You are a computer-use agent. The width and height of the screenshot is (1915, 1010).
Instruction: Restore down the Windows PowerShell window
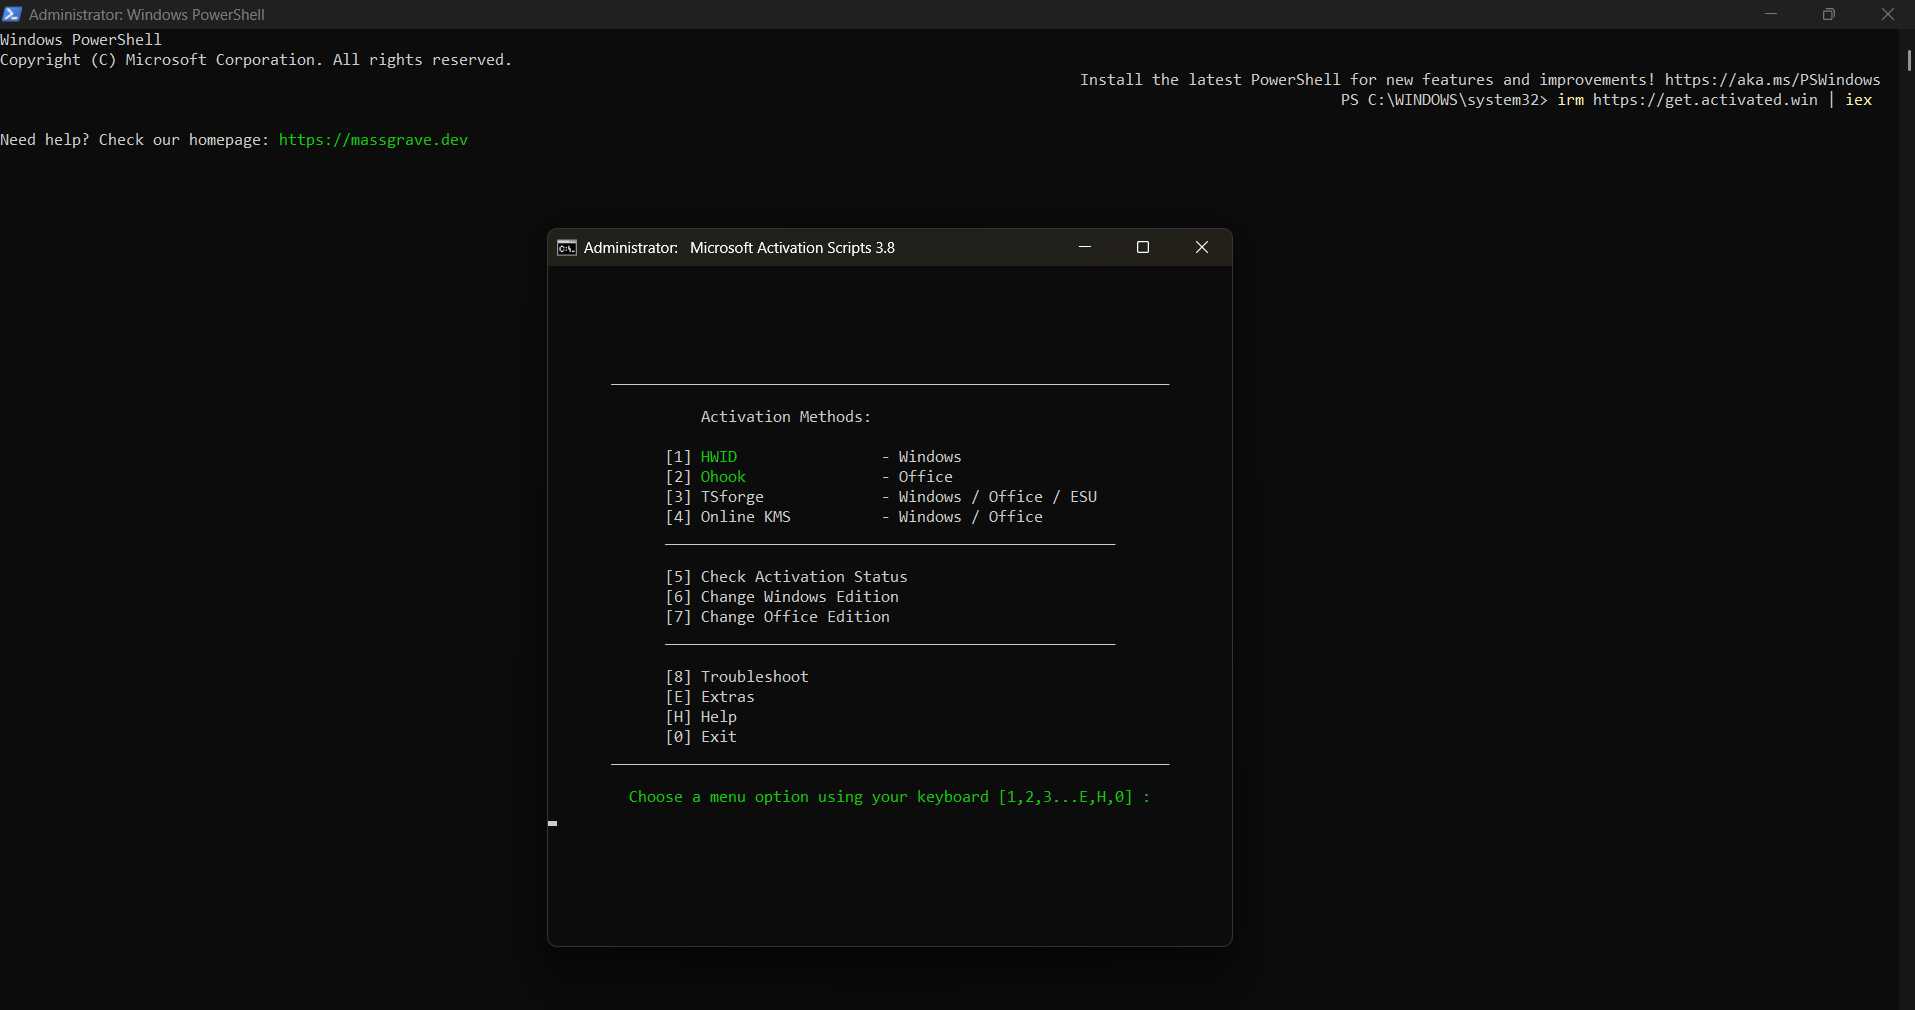coord(1829,14)
